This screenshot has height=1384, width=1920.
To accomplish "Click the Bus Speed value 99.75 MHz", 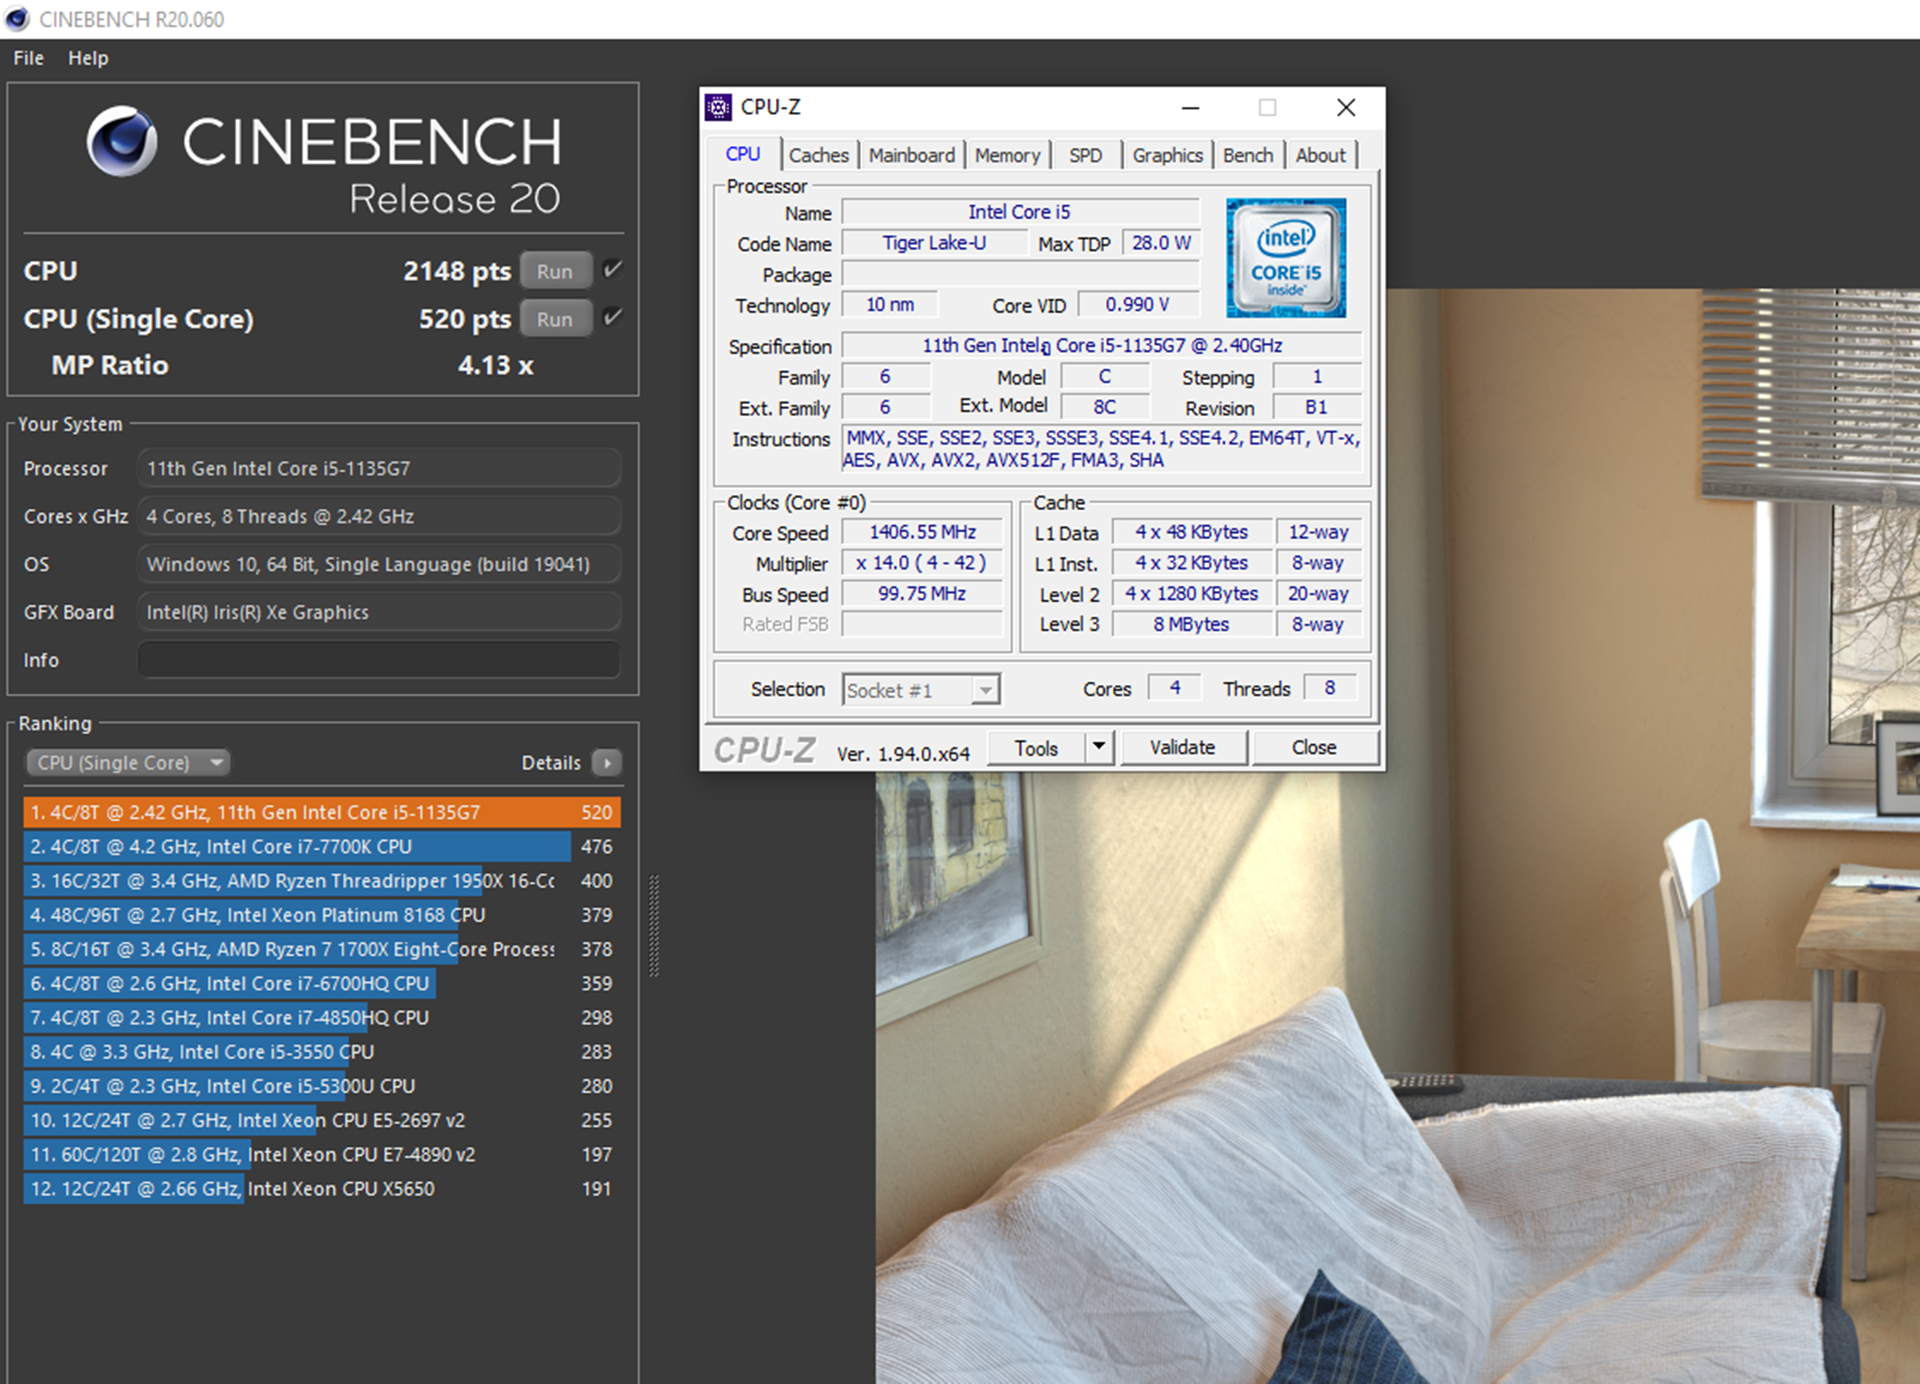I will coord(922,594).
